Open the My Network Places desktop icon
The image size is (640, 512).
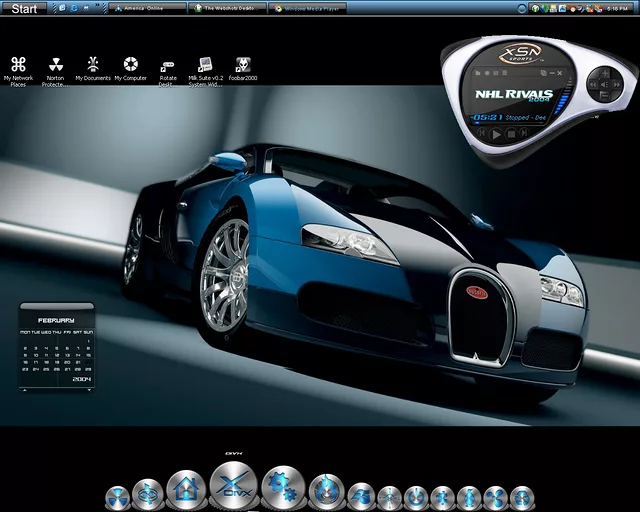pos(18,66)
